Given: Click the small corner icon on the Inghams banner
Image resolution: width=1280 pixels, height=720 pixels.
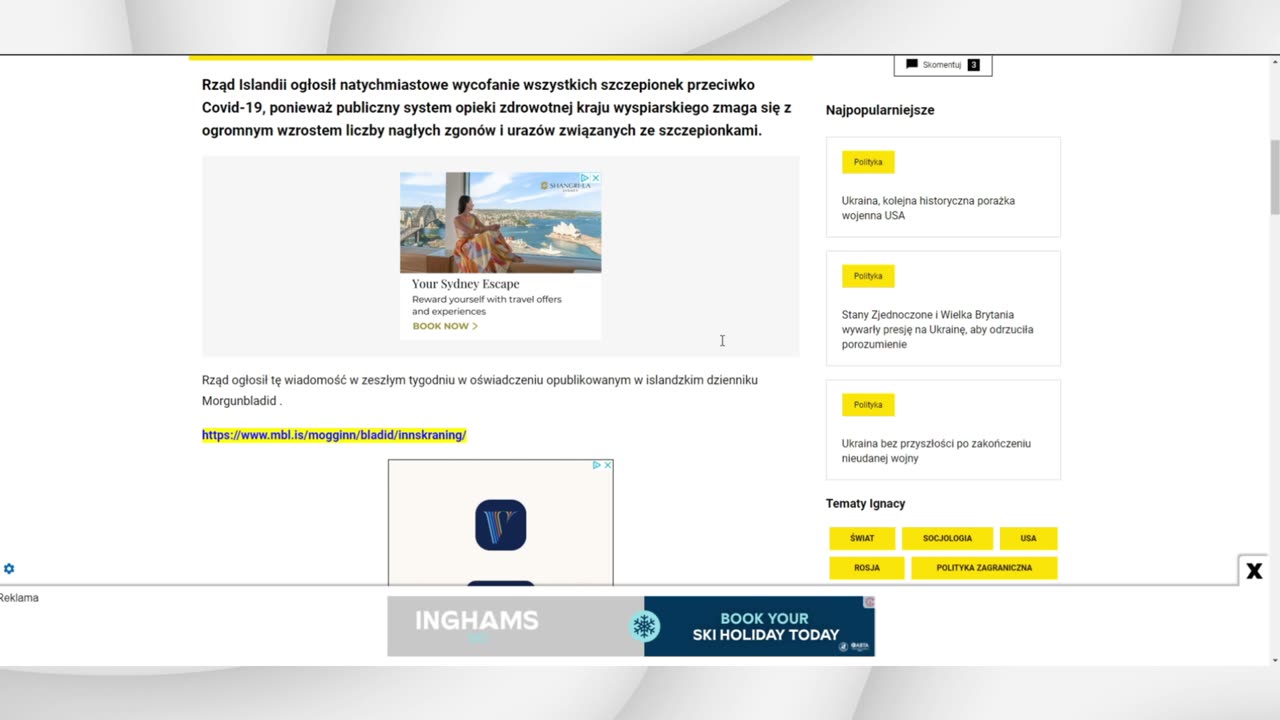Looking at the screenshot, I should tap(869, 602).
